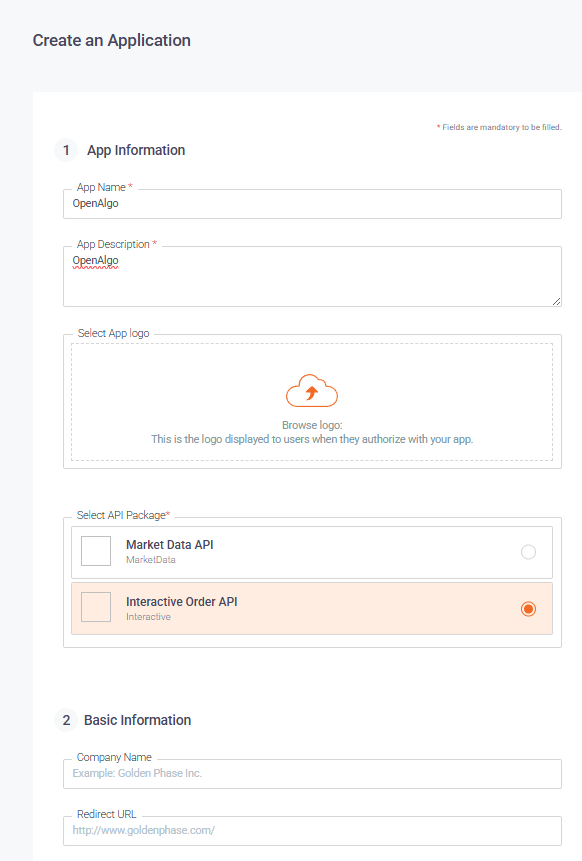Click the step 2 Basic Information number badge
Viewport: 582px width, 861px height.
pyautogui.click(x=66, y=720)
